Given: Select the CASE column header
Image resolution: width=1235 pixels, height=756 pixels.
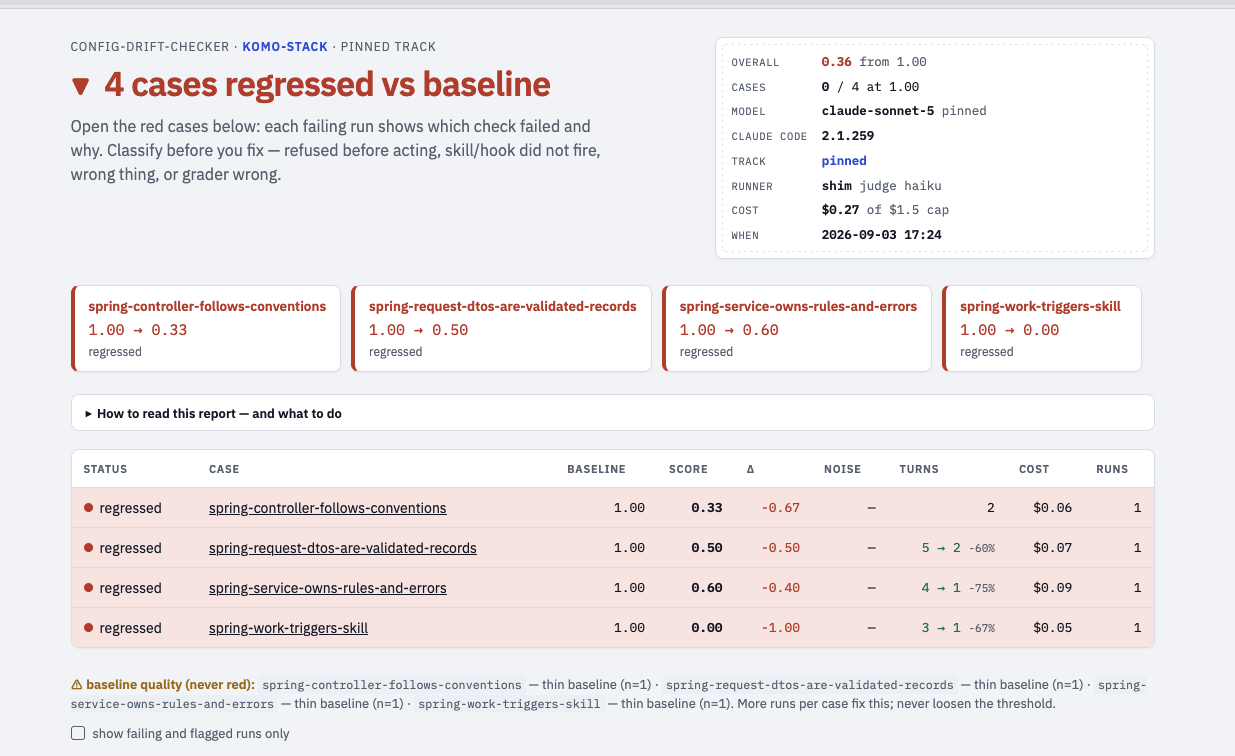Looking at the screenshot, I should click(224, 469).
